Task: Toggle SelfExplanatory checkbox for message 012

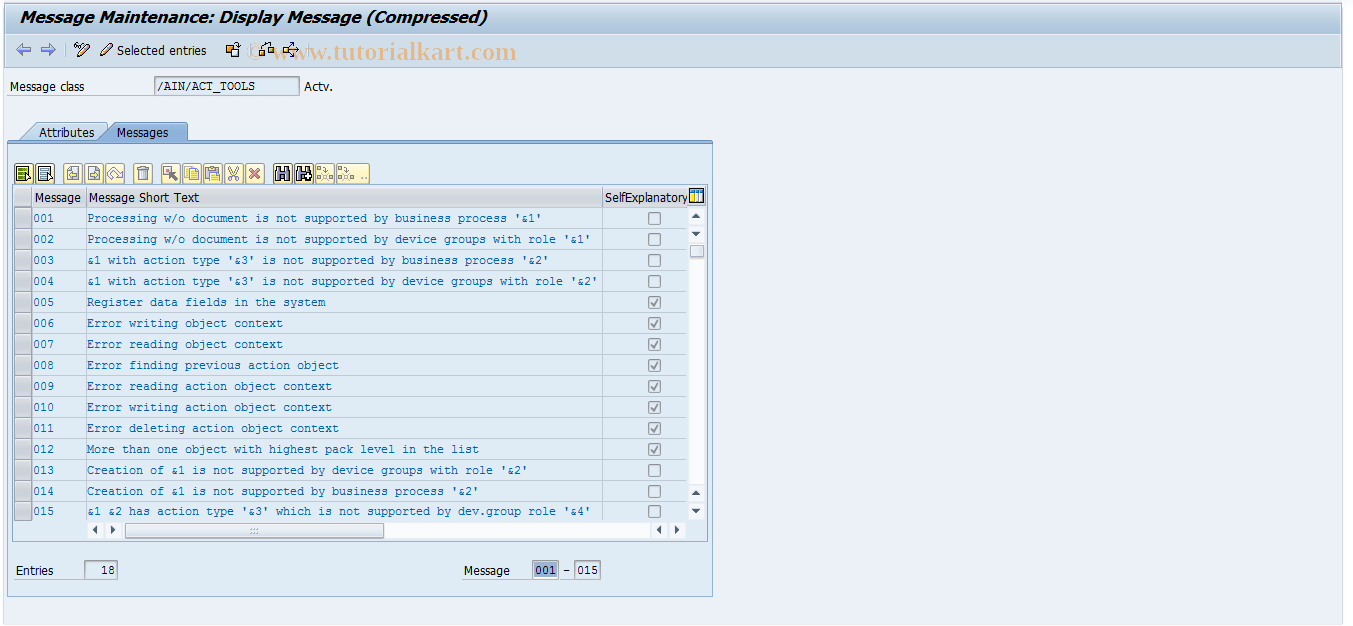Action: pyautogui.click(x=654, y=449)
